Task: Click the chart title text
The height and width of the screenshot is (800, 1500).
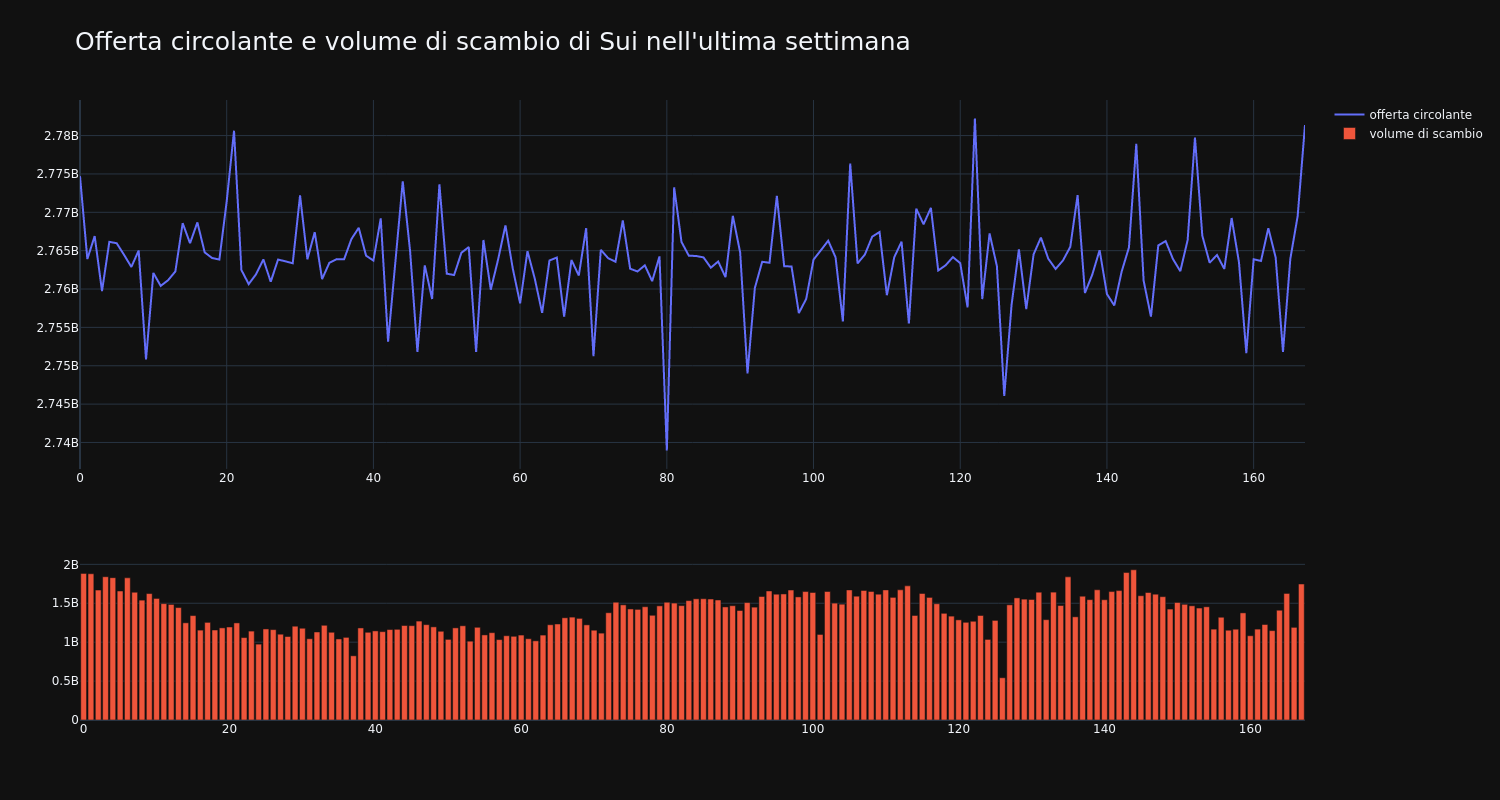Action: point(493,42)
